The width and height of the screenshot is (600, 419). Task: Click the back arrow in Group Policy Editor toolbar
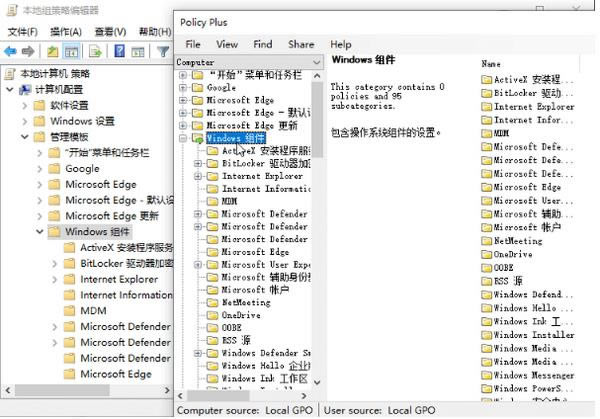point(10,51)
